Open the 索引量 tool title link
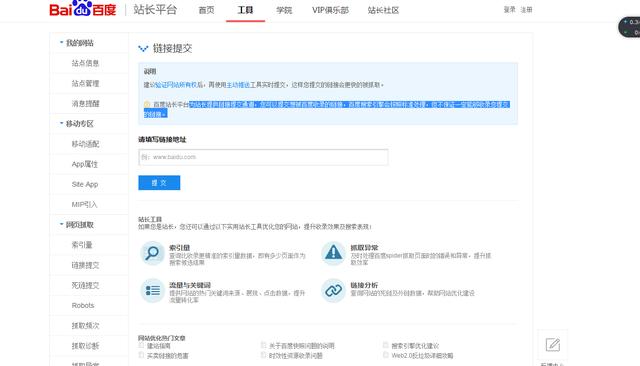Image resolution: width=640 pixels, height=366 pixels. point(180,248)
